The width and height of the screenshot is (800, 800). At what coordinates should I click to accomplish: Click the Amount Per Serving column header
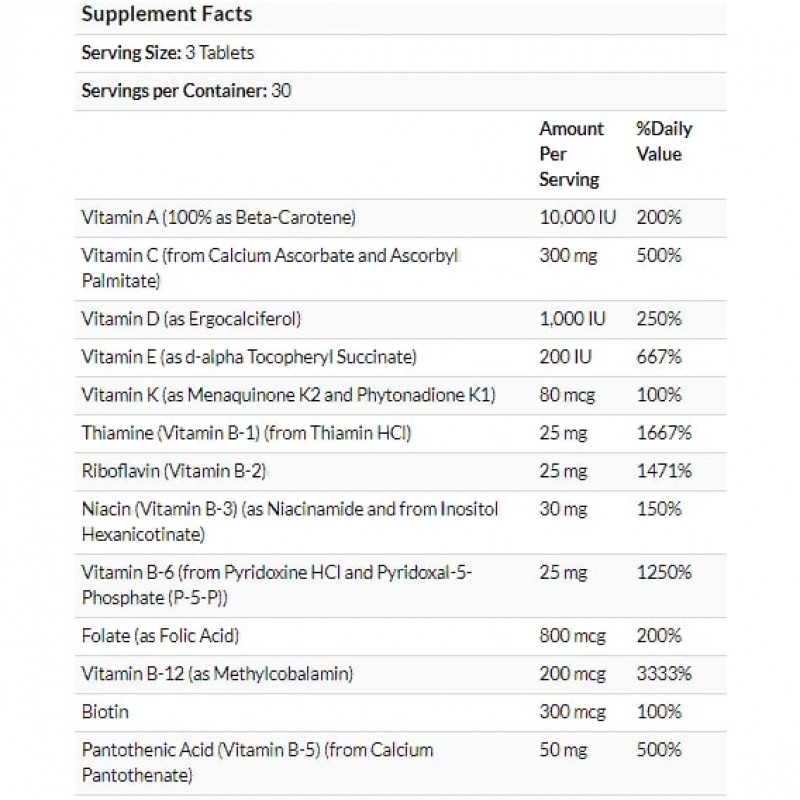point(572,154)
